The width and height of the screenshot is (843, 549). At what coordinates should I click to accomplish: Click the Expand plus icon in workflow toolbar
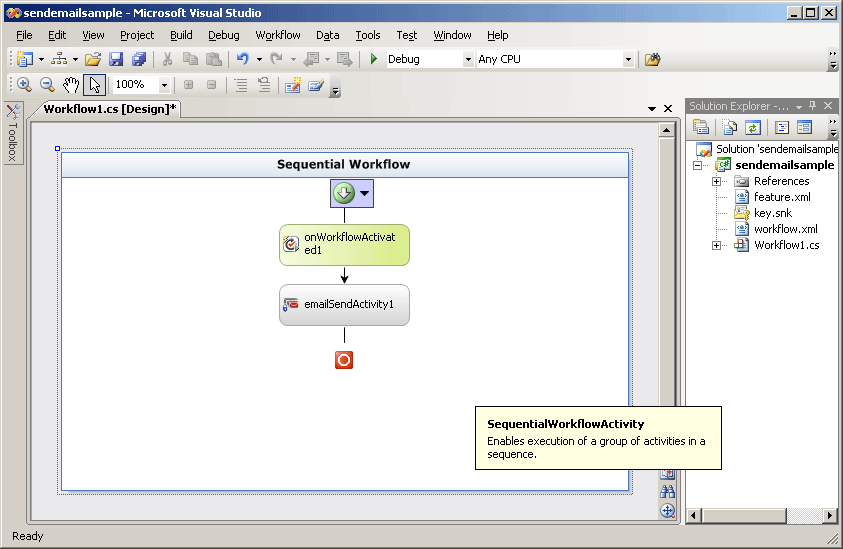pos(188,84)
